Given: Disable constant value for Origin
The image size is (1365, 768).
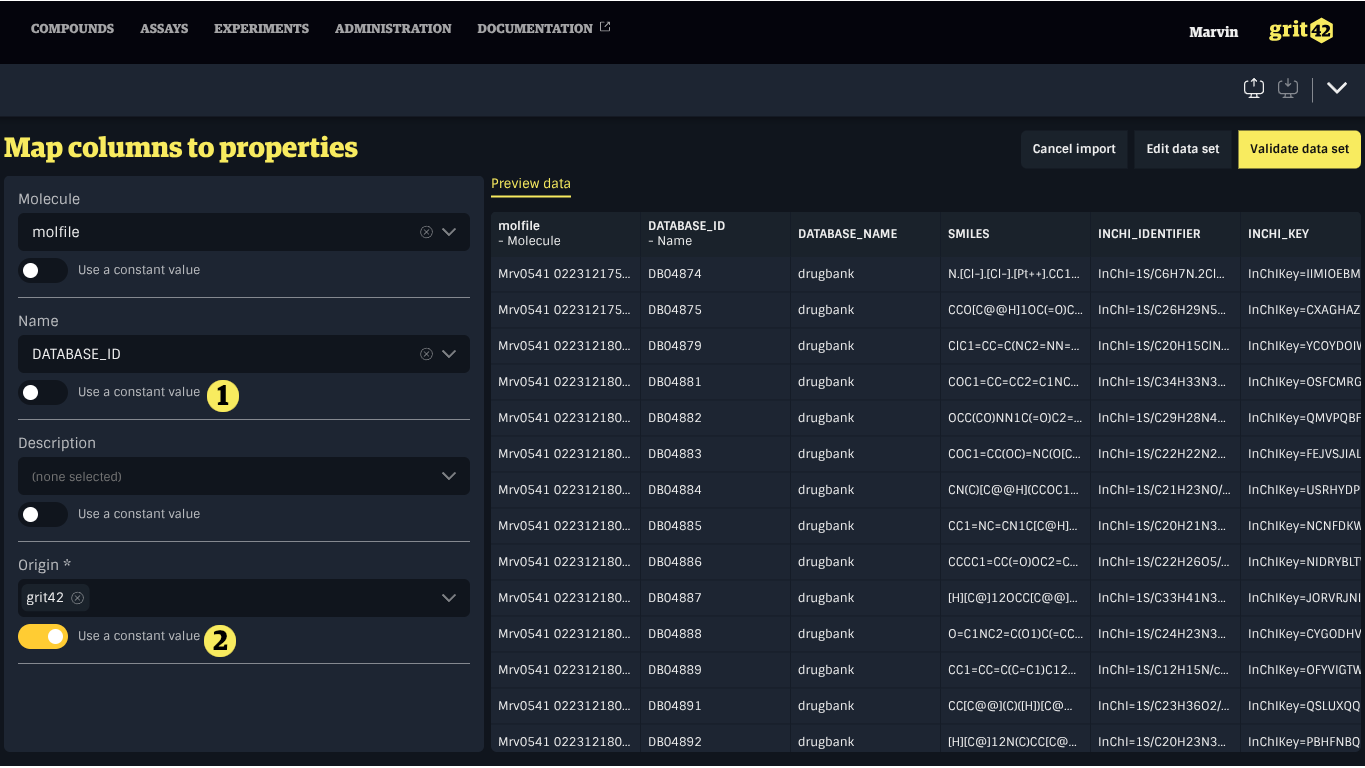Looking at the screenshot, I should click(x=43, y=636).
